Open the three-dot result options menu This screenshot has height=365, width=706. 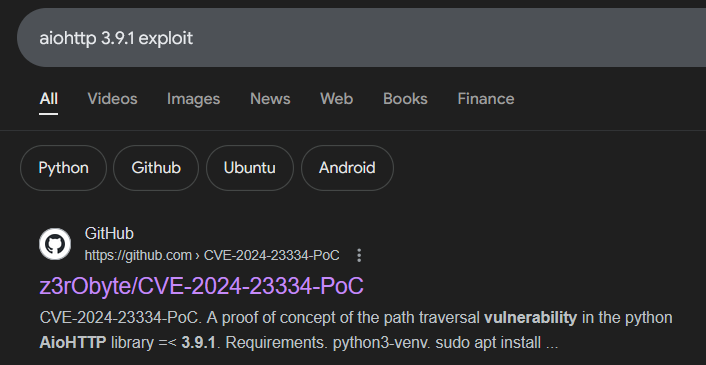click(359, 255)
